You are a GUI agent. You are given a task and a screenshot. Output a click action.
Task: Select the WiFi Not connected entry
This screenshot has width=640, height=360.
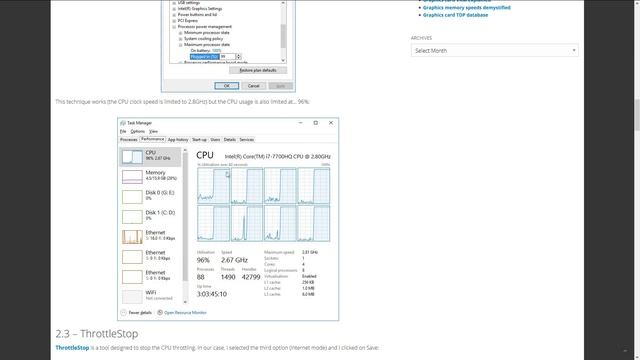(x=150, y=296)
